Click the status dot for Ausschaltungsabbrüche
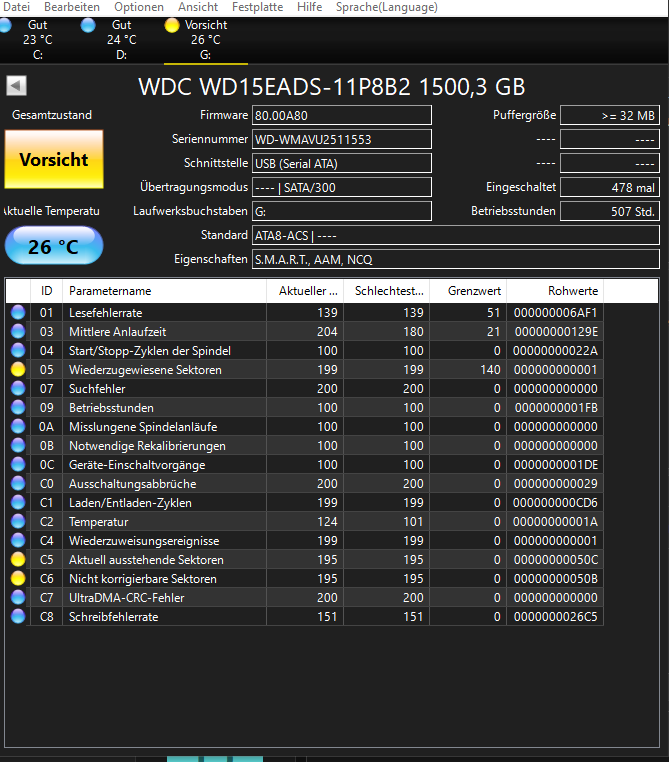This screenshot has height=762, width=669. point(18,484)
